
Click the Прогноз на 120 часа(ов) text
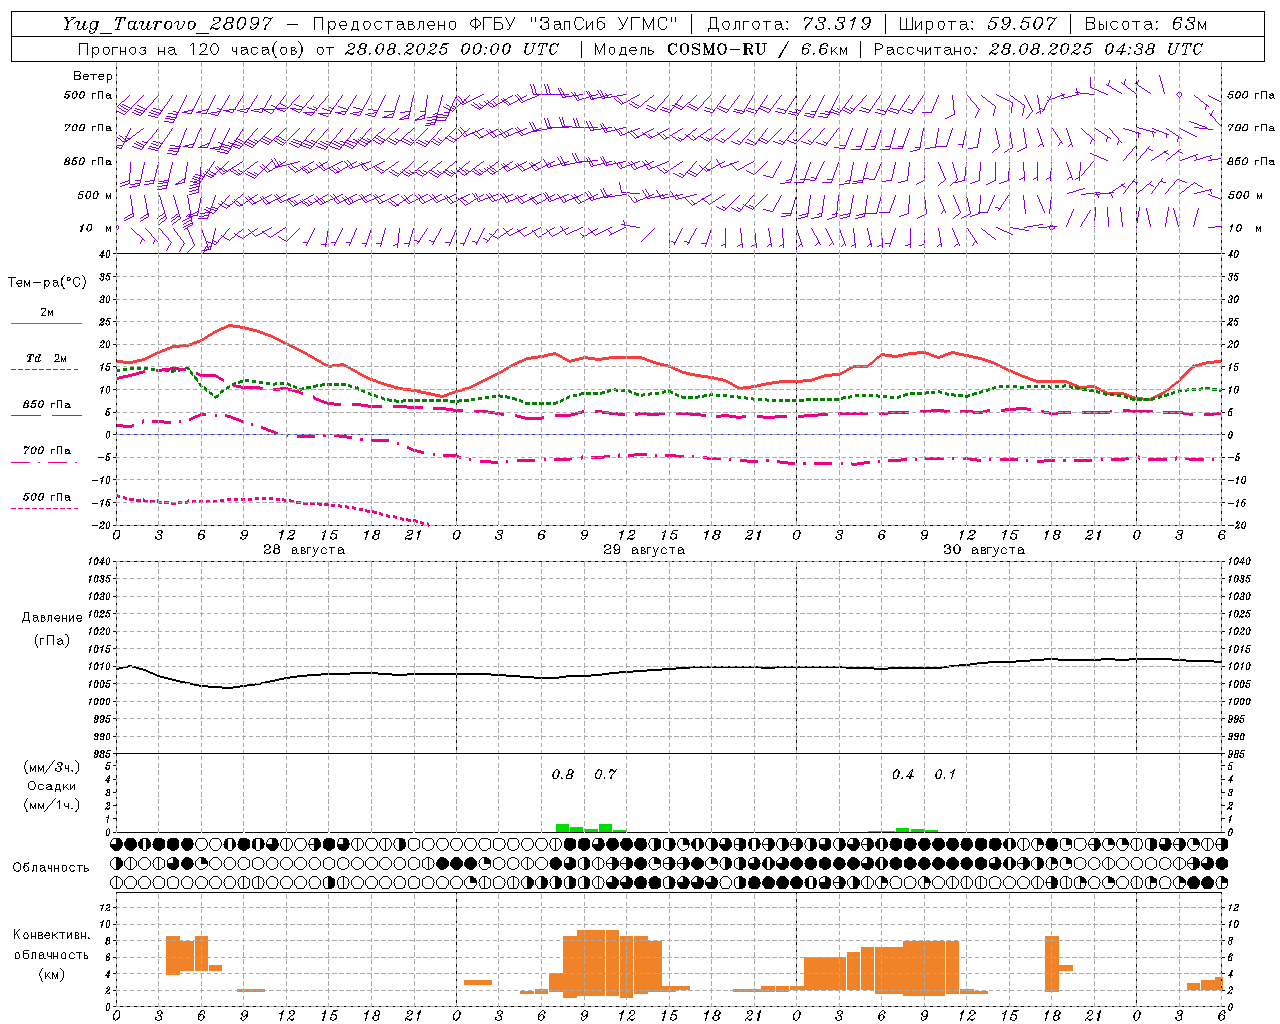192,49
